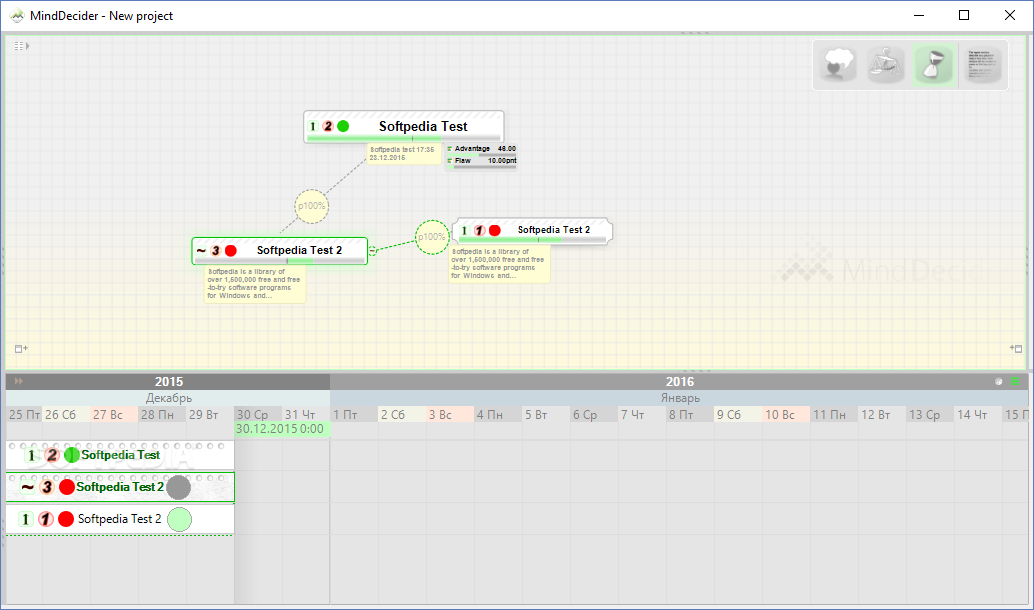Select the Декабрь month header
The height and width of the screenshot is (610, 1034).
(168, 398)
